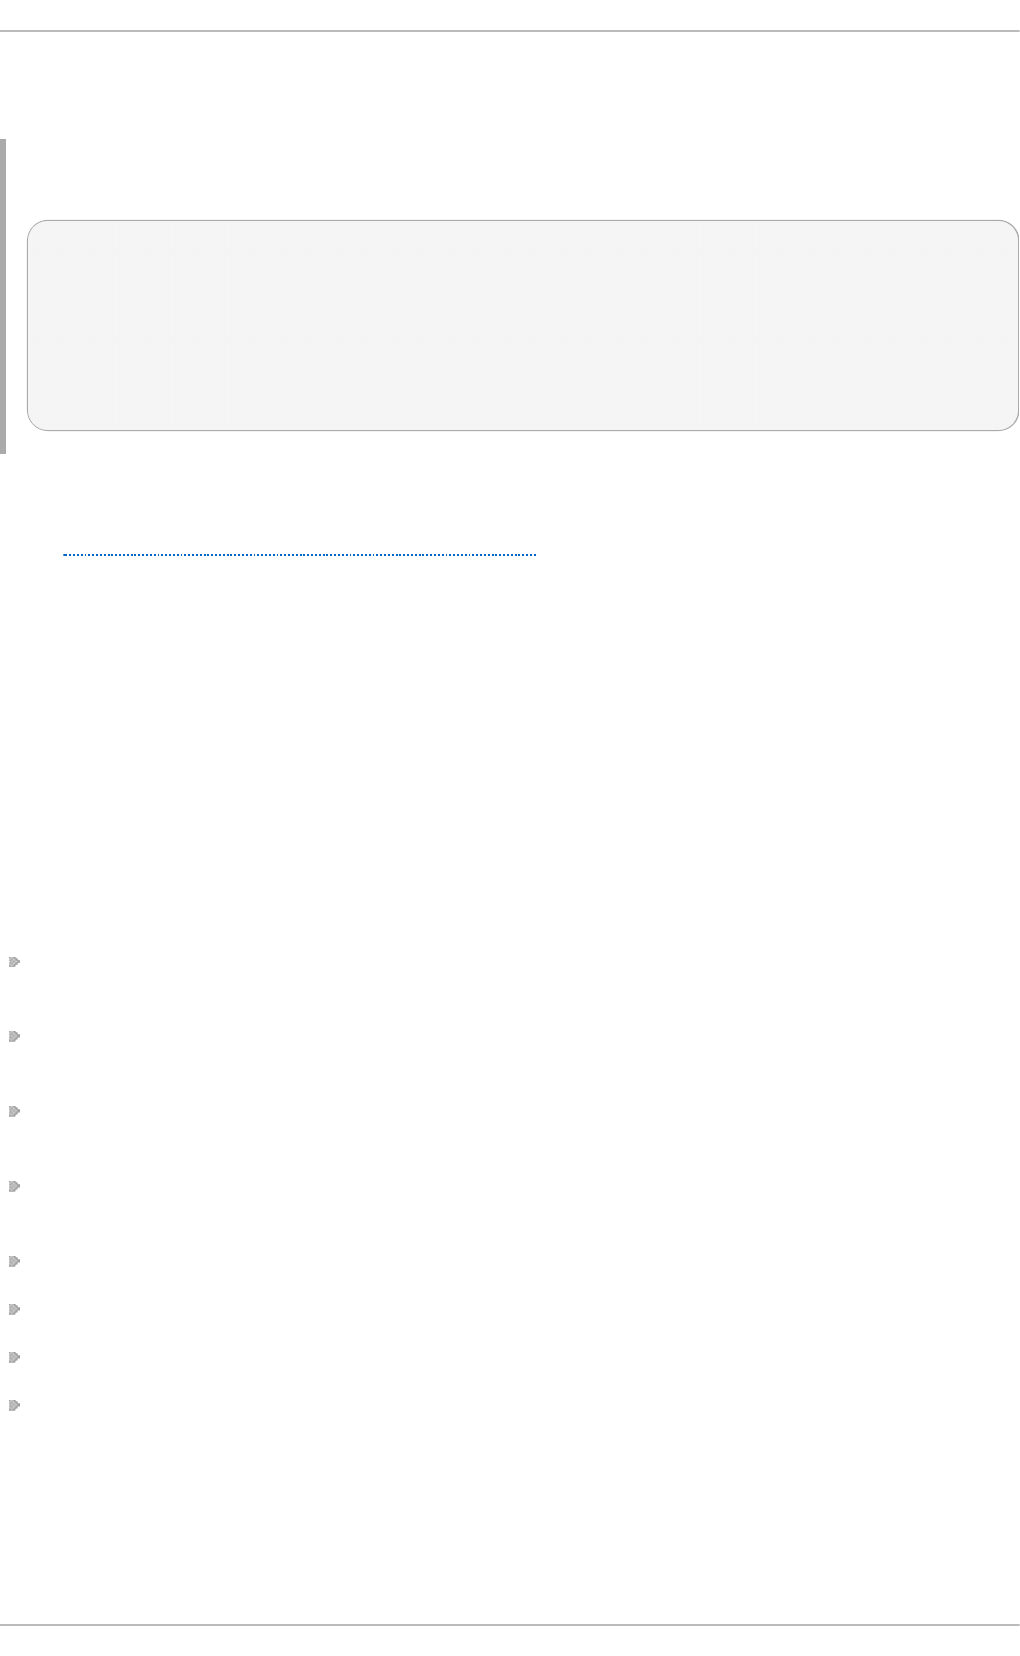Viewport: 1020px width, 1656px height.
Task: Click the blank footer area below bottom rule
Action: [x=510, y=1642]
